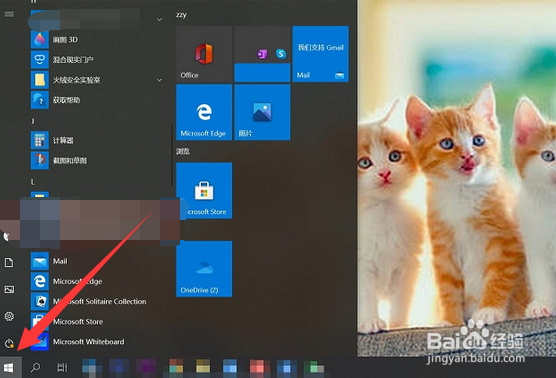This screenshot has width=556, height=378.
Task: Click the OneDrive (2) tile
Action: (x=204, y=269)
